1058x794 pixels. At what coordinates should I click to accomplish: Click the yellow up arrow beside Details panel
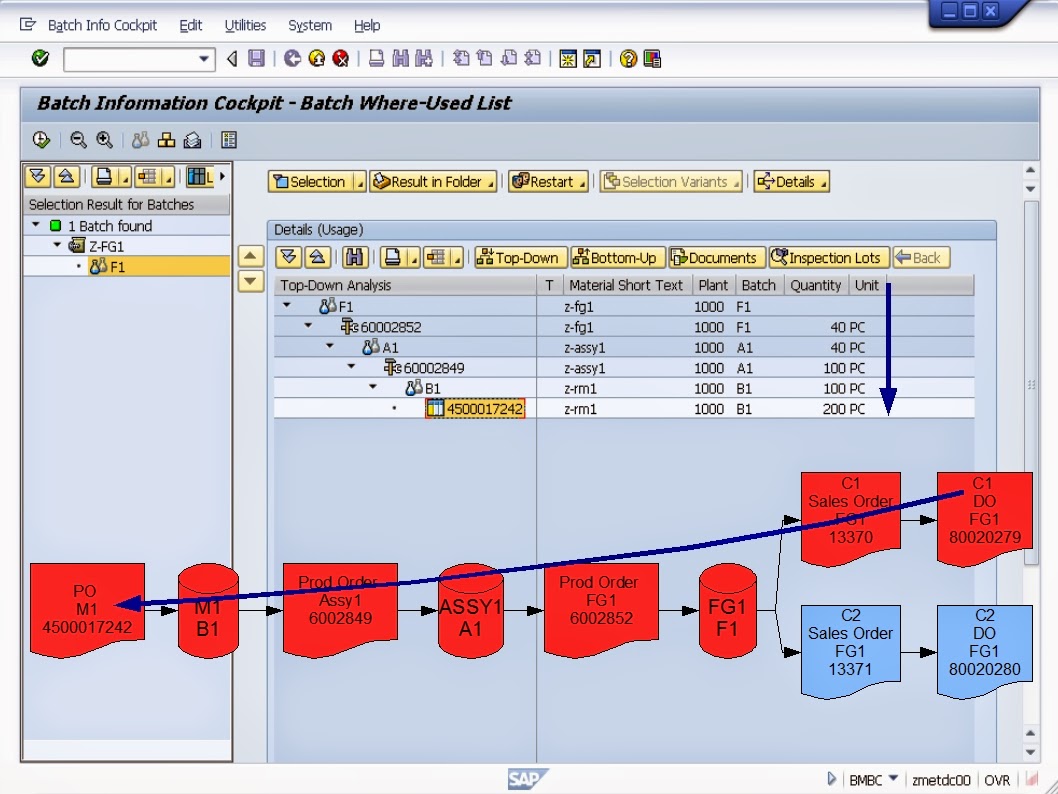point(250,256)
